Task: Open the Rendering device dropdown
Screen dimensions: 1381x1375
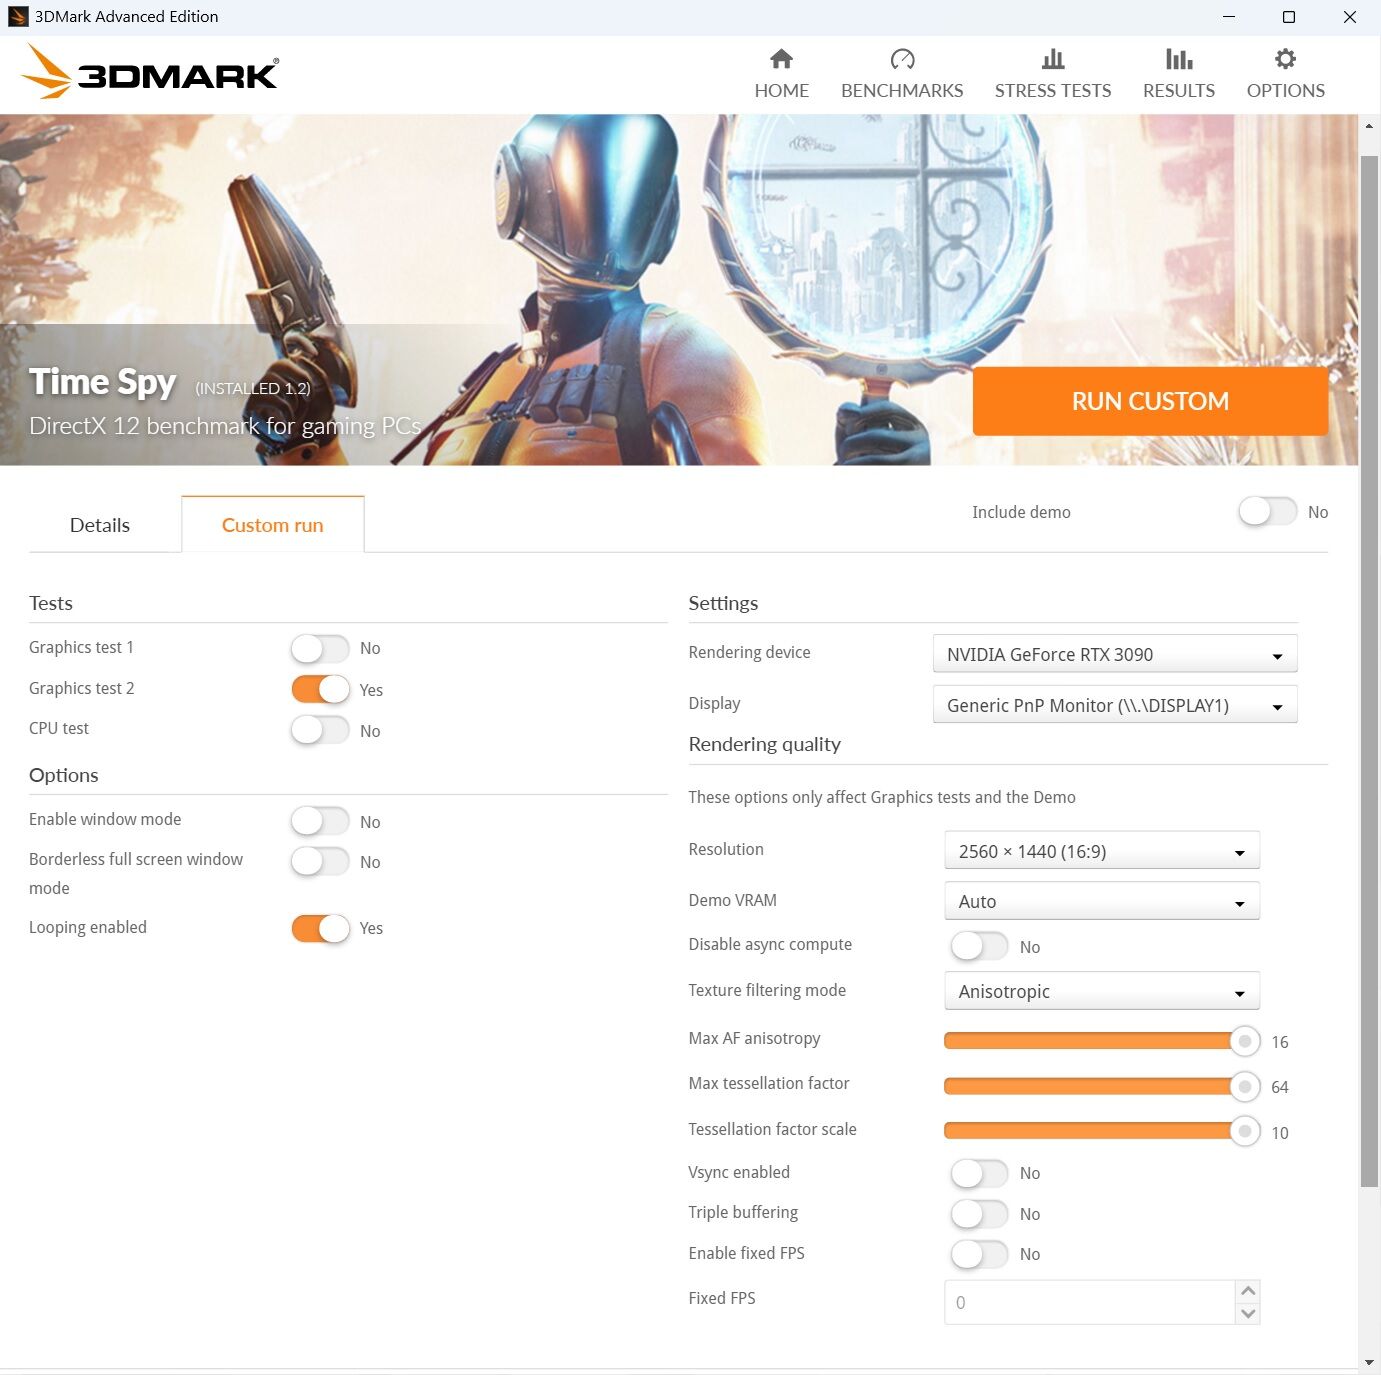Action: [1115, 654]
